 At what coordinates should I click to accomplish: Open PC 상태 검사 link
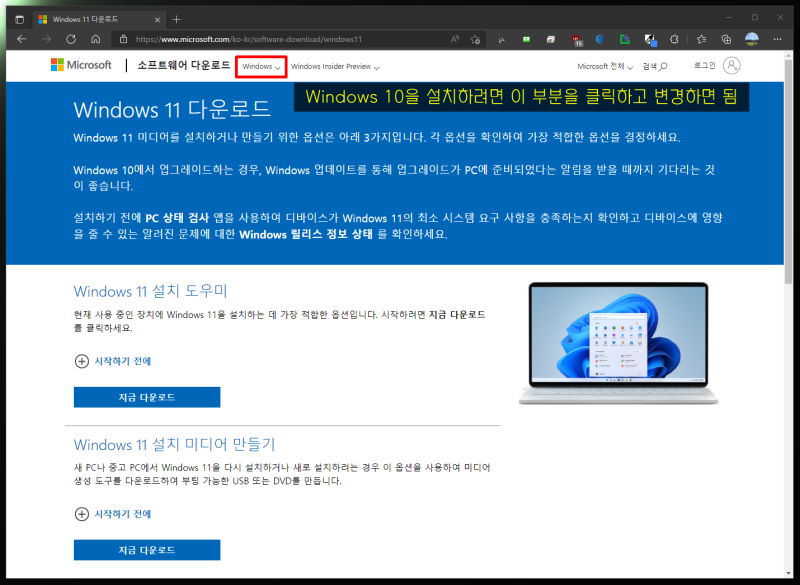tap(177, 218)
